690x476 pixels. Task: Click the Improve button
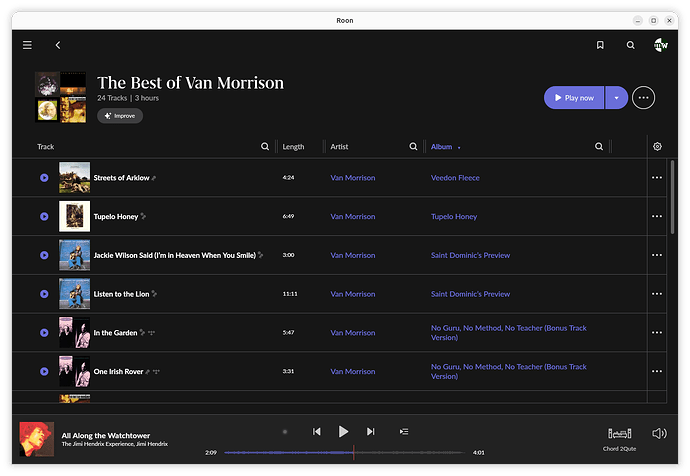tap(120, 116)
